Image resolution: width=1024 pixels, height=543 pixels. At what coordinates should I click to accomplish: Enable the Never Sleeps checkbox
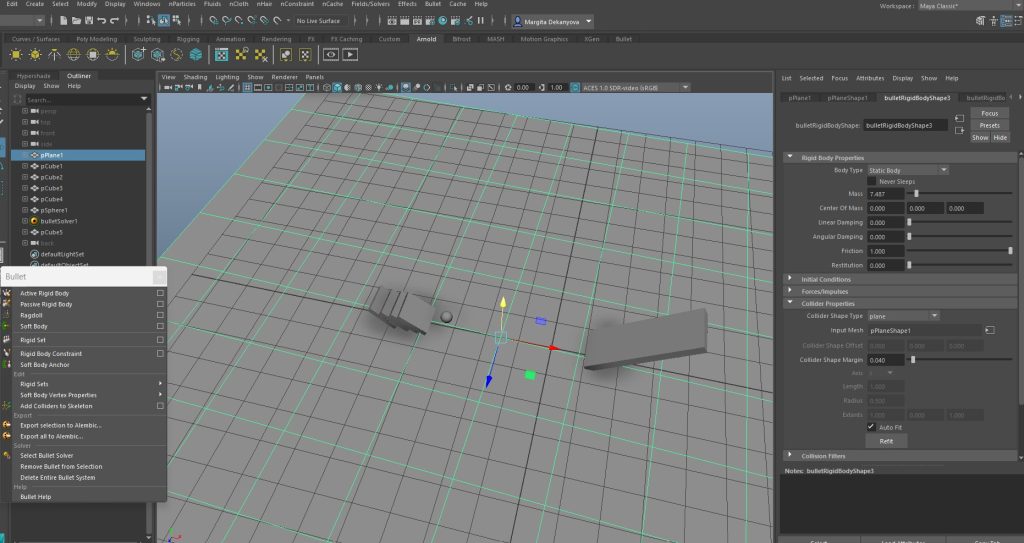pyautogui.click(x=872, y=181)
